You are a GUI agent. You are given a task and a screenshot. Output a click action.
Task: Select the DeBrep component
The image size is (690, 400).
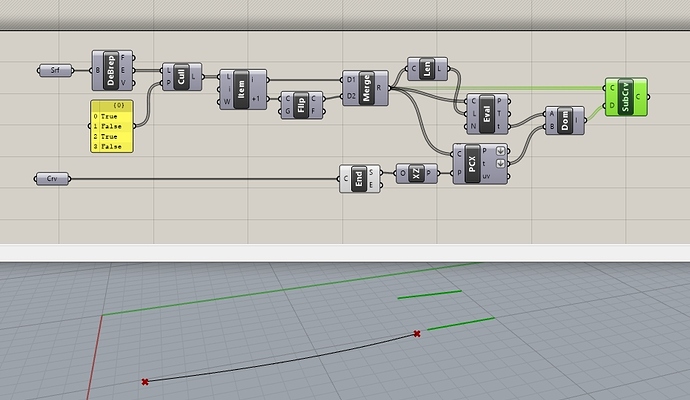[x=112, y=70]
